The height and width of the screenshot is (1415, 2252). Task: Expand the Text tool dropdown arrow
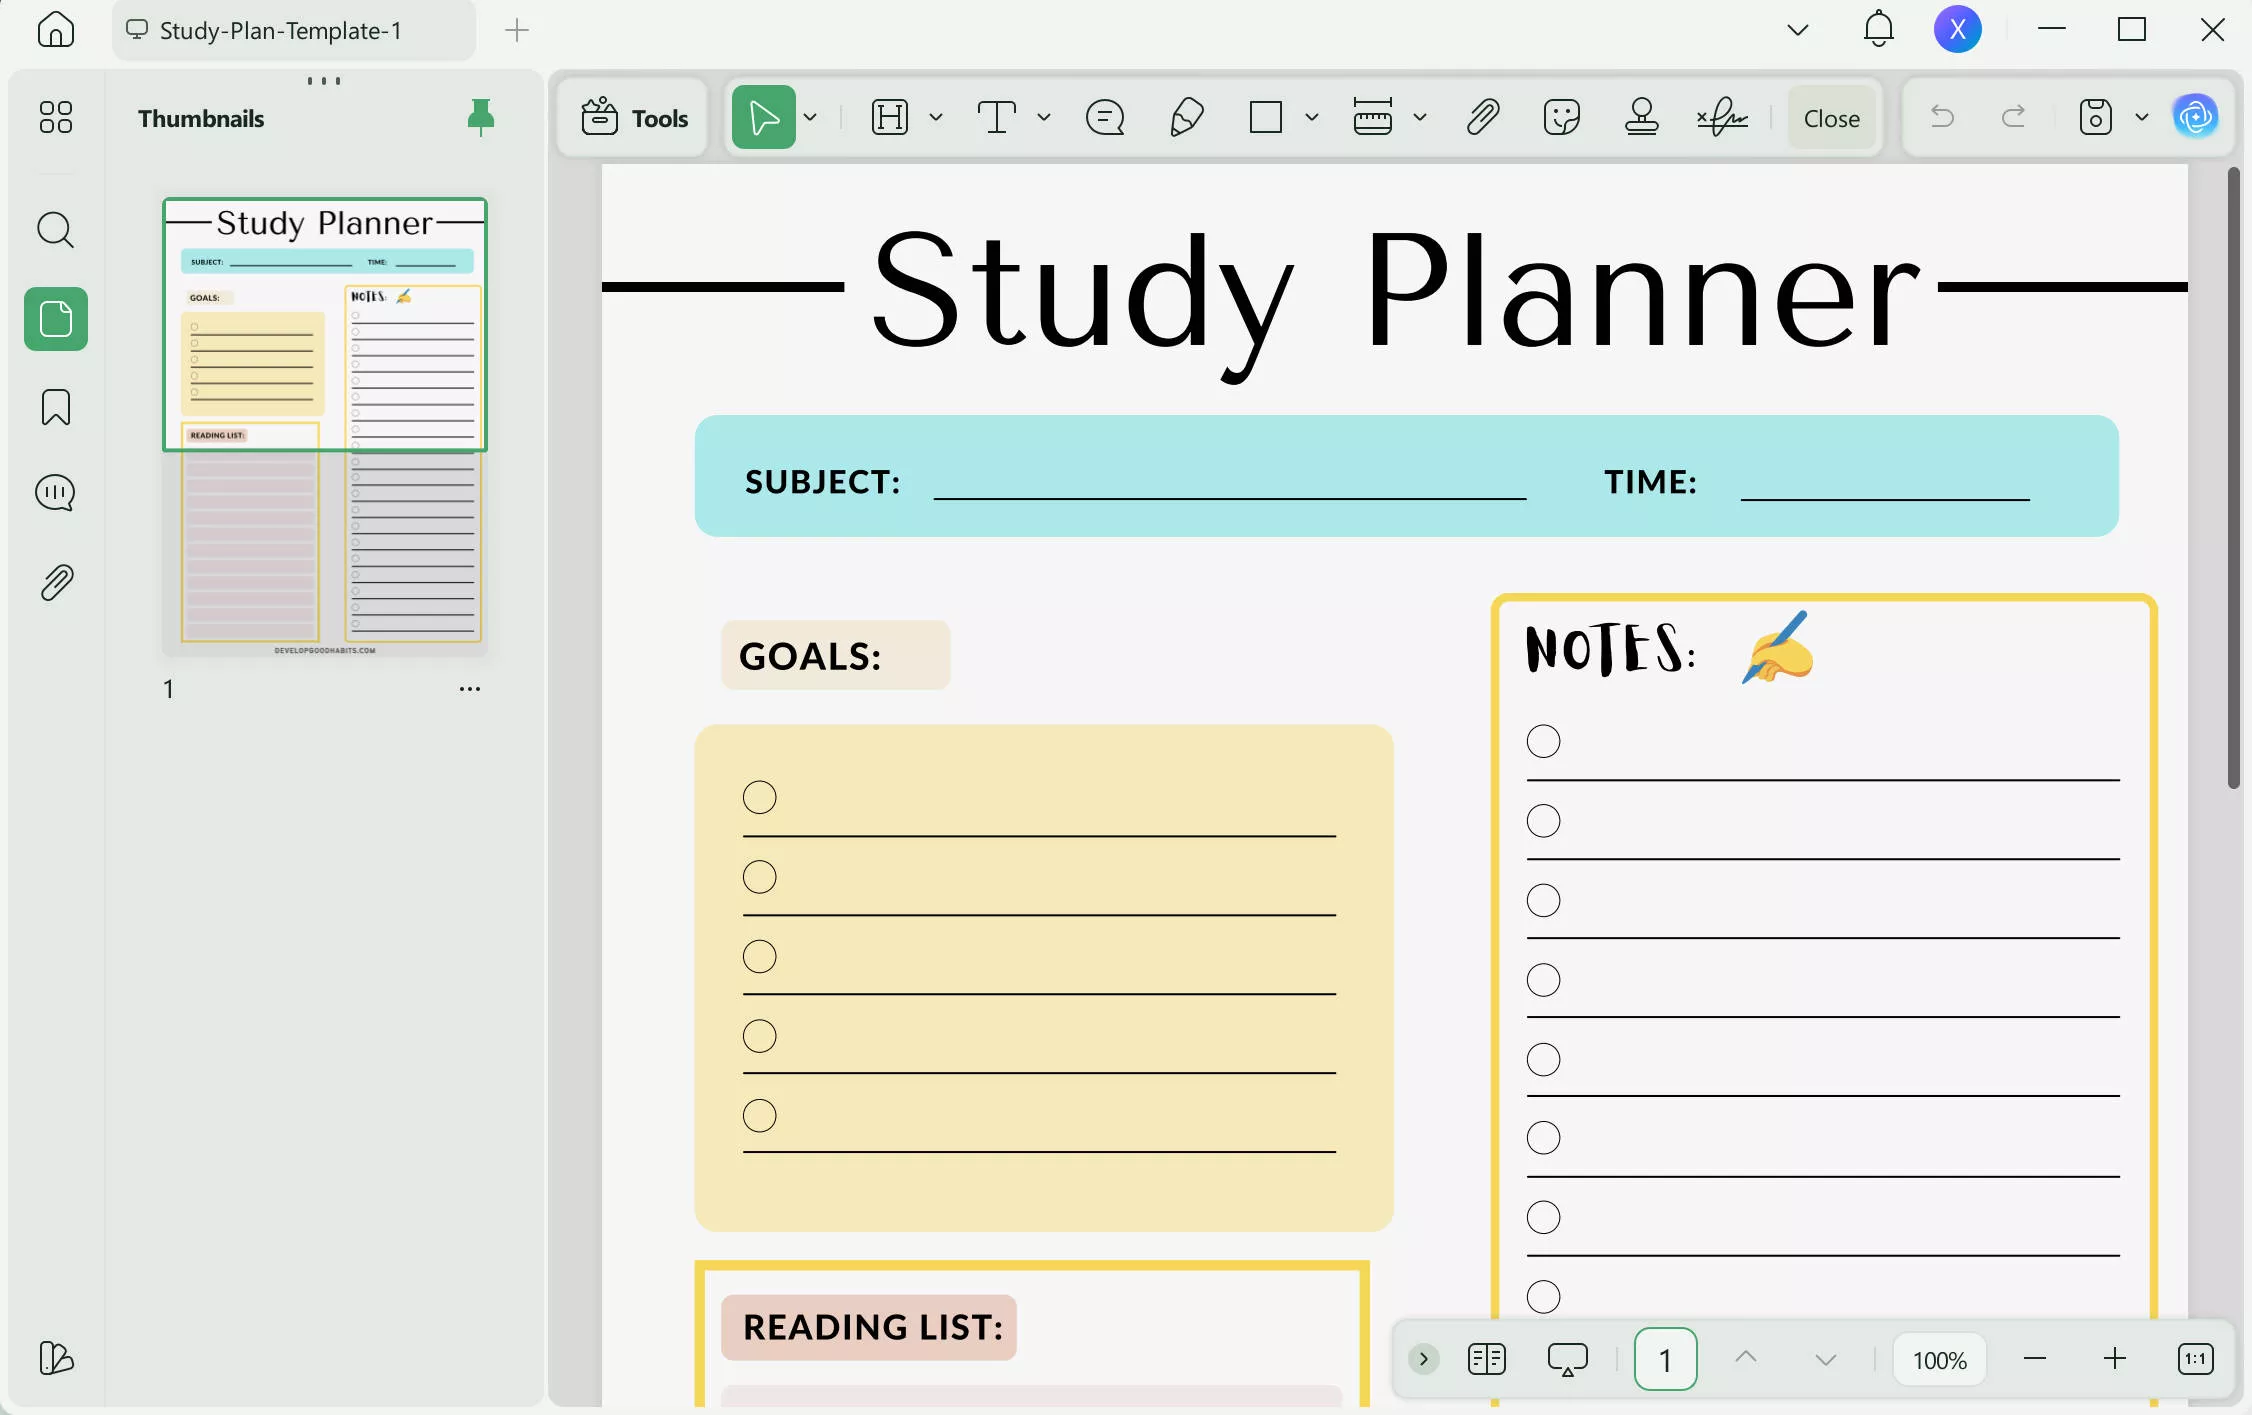pyautogui.click(x=1044, y=117)
